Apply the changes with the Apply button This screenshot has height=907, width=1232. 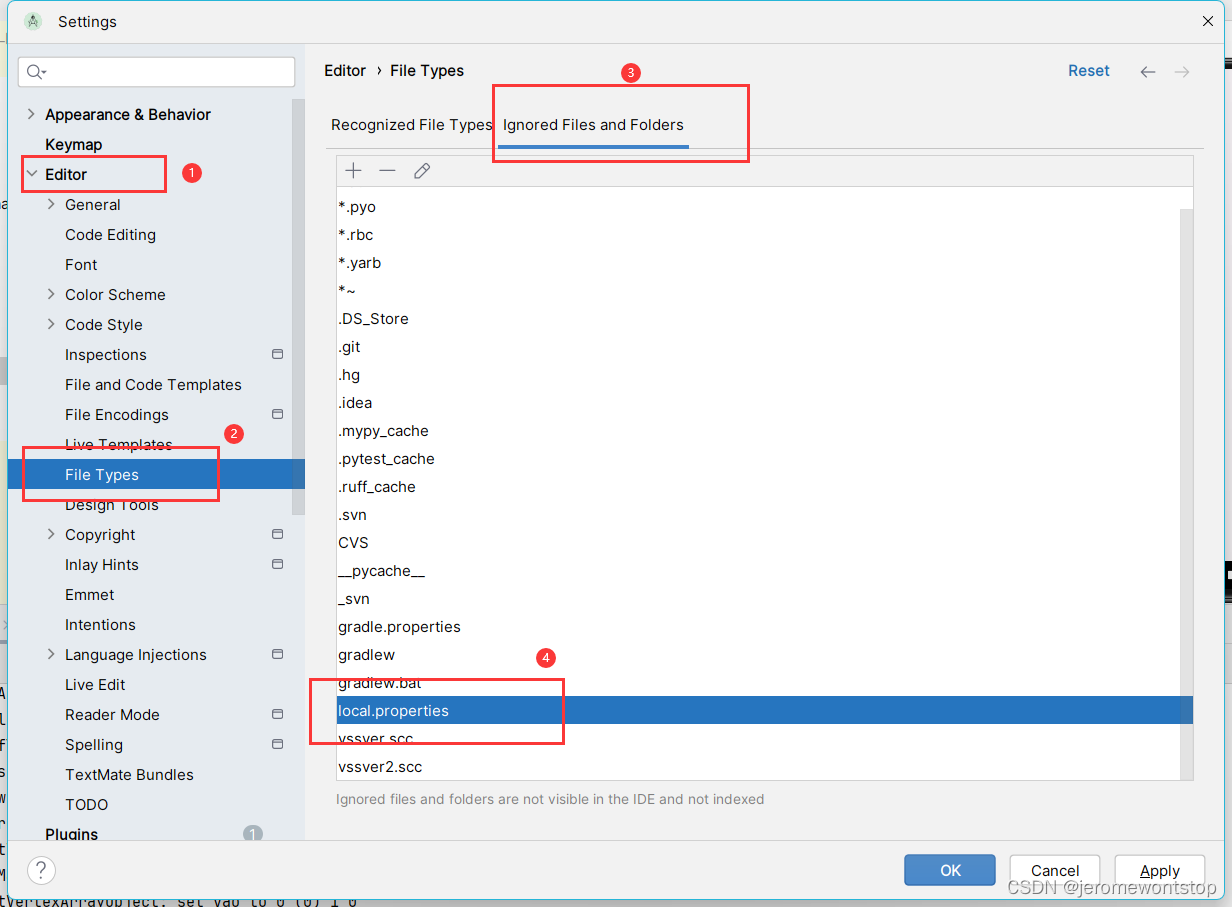coord(1160,870)
